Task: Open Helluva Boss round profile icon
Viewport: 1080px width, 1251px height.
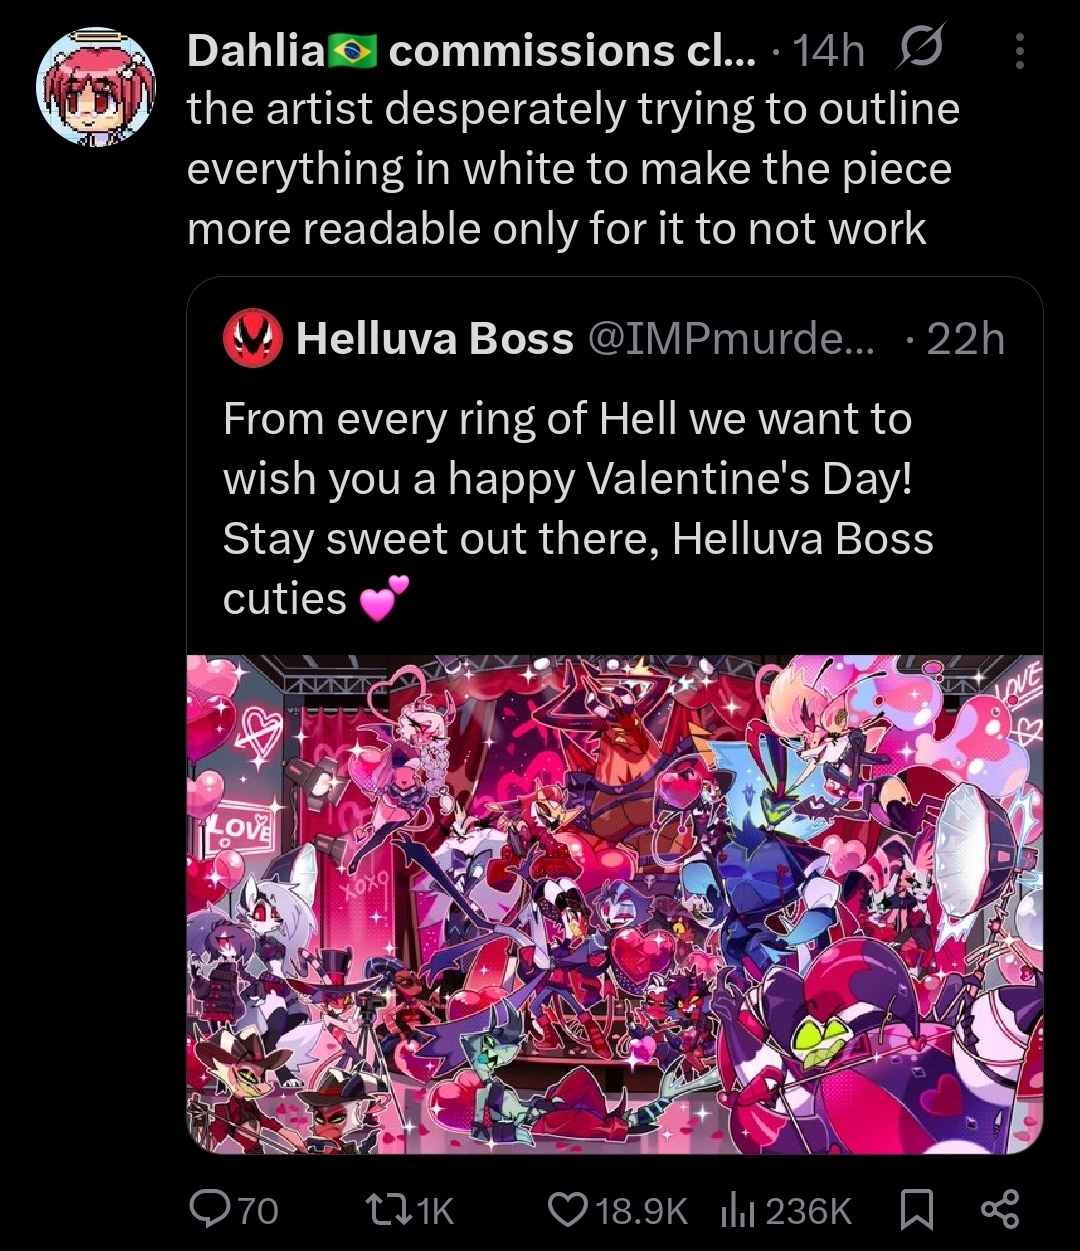Action: (x=252, y=339)
